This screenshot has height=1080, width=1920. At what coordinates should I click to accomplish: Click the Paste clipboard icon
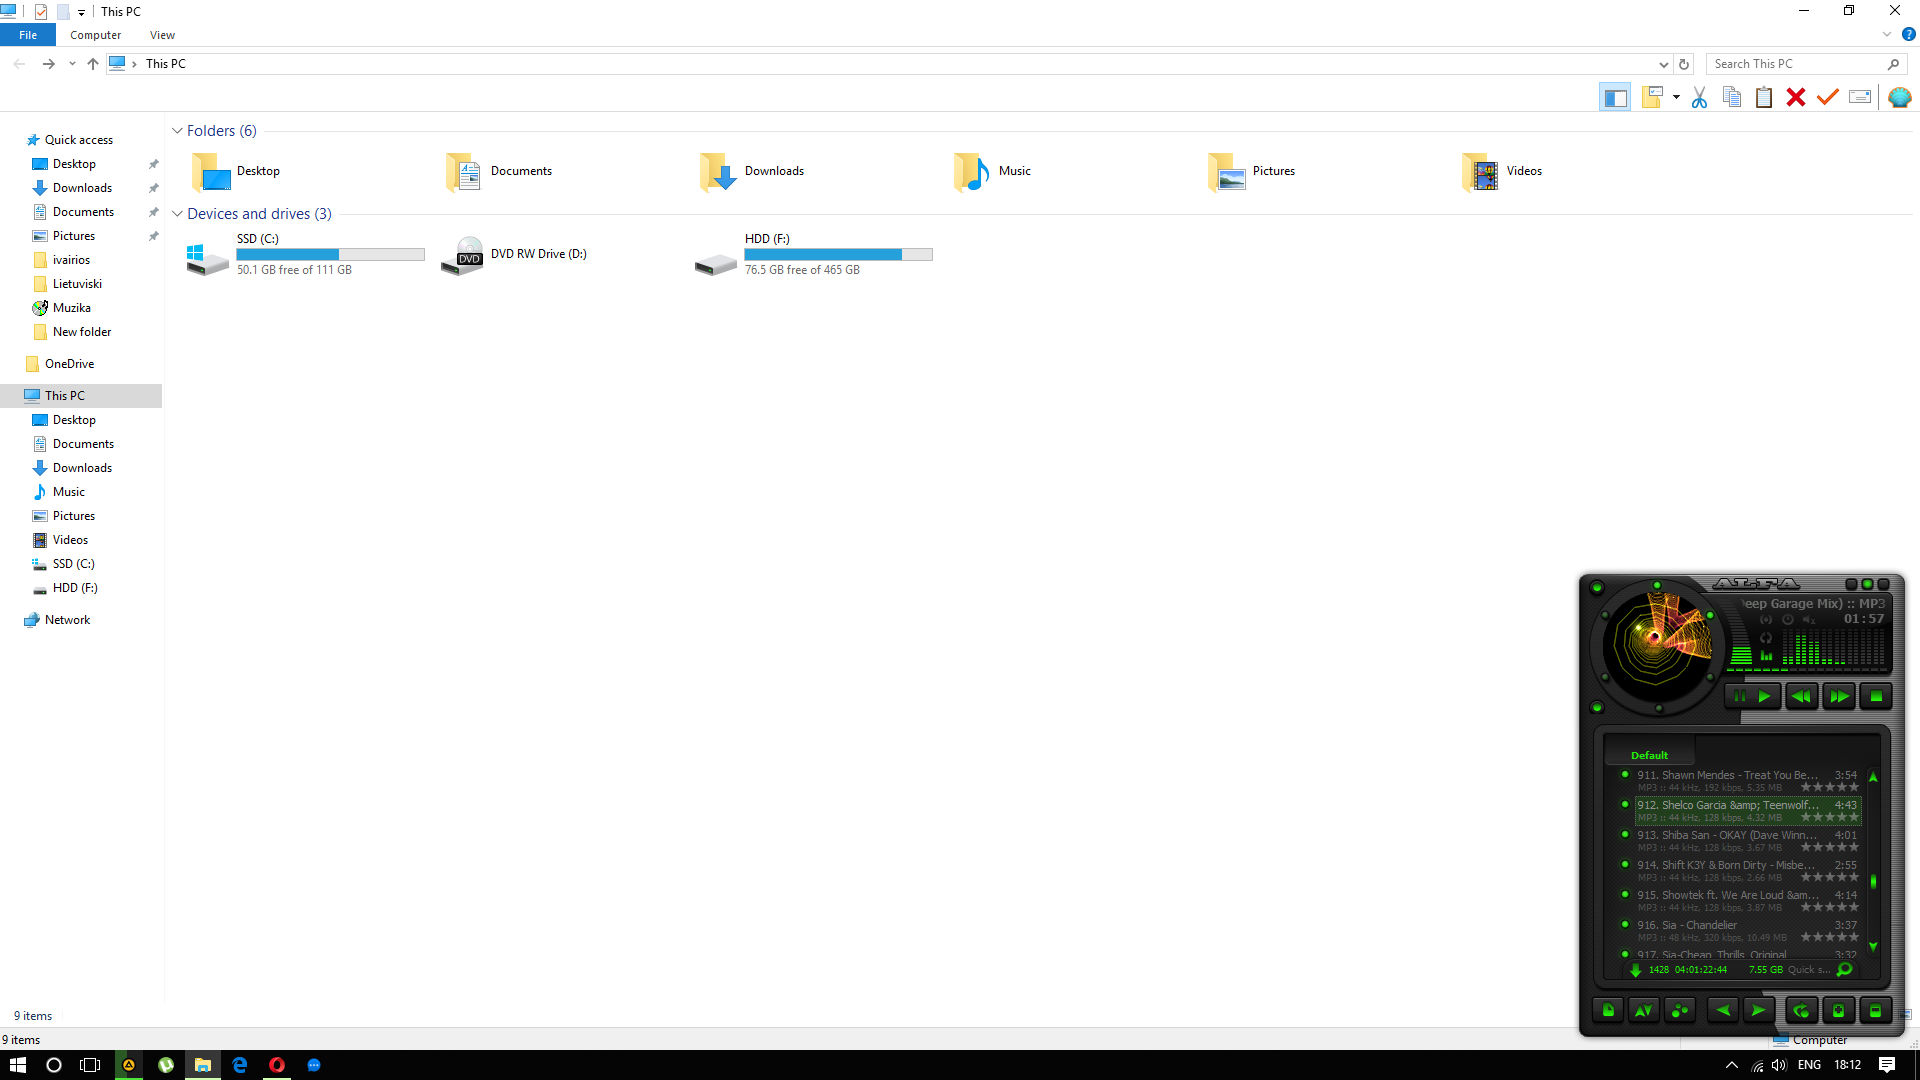coord(1764,97)
